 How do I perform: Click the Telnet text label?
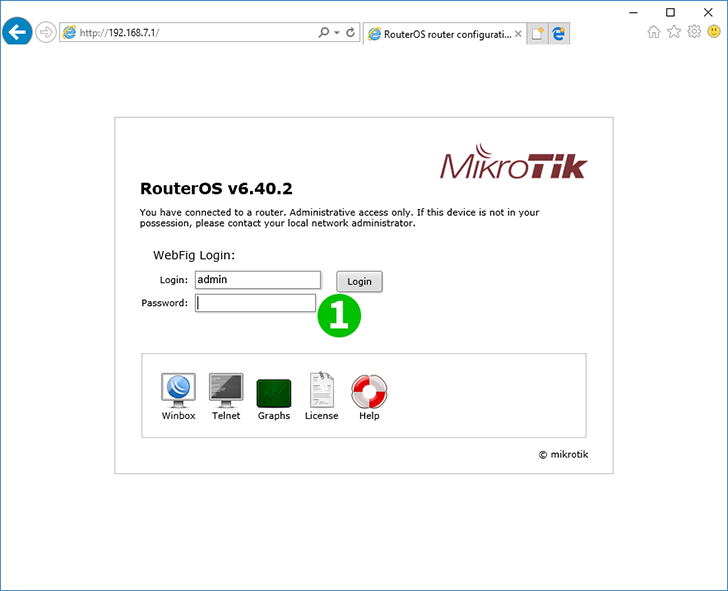pyautogui.click(x=226, y=416)
